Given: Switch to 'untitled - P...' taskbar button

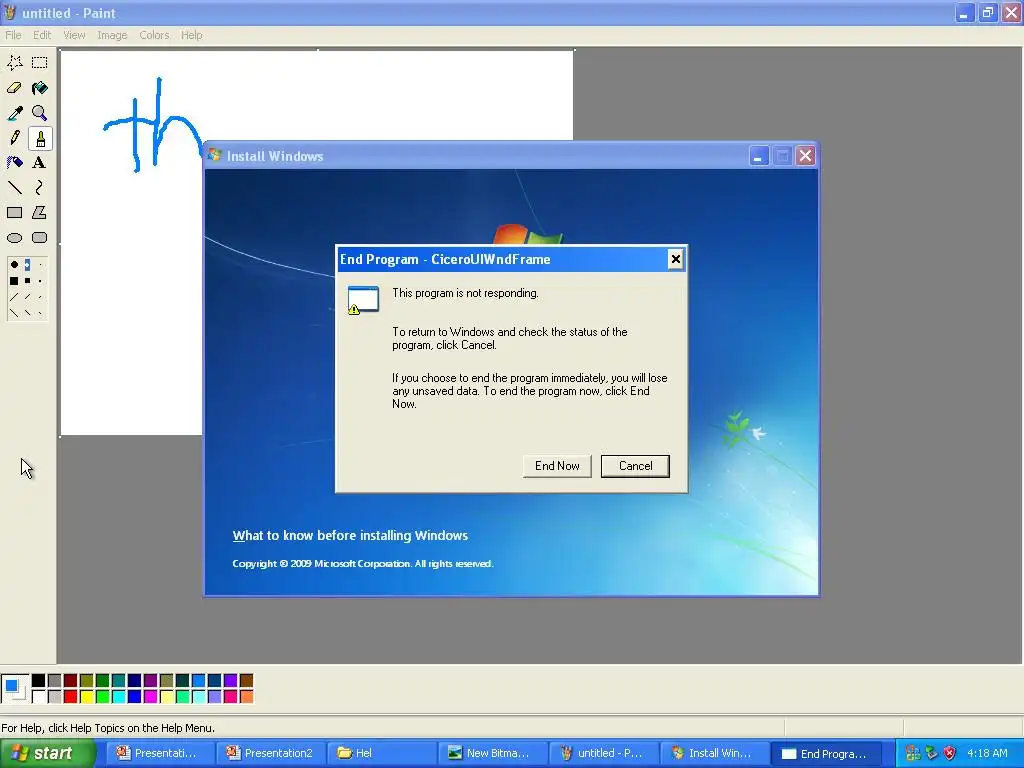Looking at the screenshot, I should pos(603,754).
